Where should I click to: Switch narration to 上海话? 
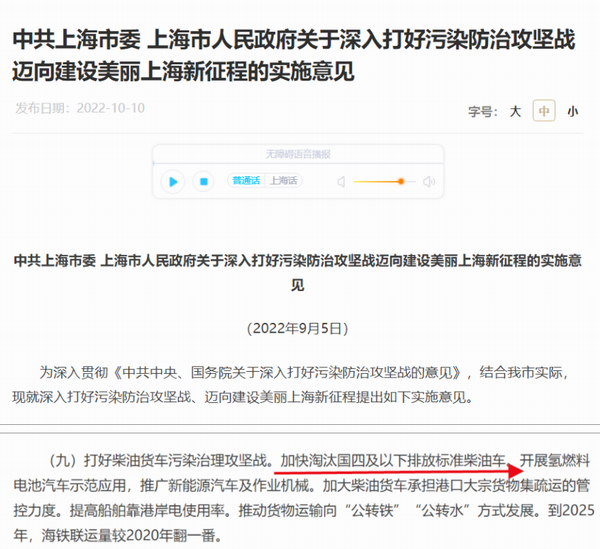[x=283, y=180]
